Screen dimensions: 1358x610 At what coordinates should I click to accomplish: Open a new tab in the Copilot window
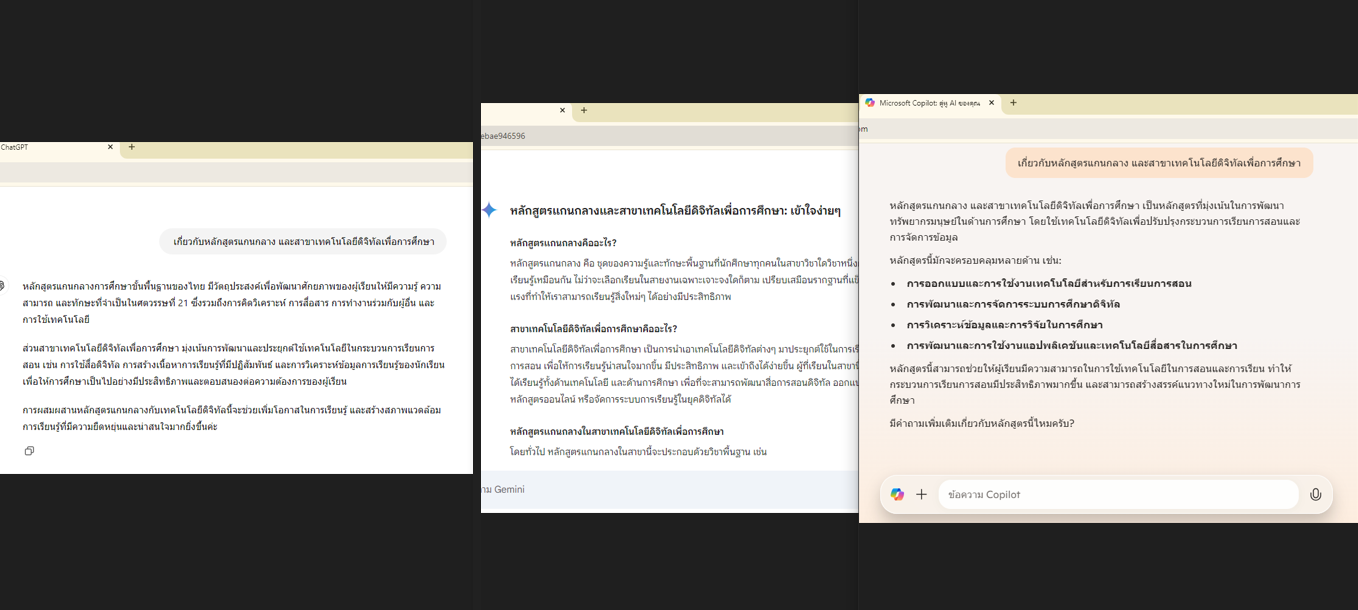coord(1013,103)
